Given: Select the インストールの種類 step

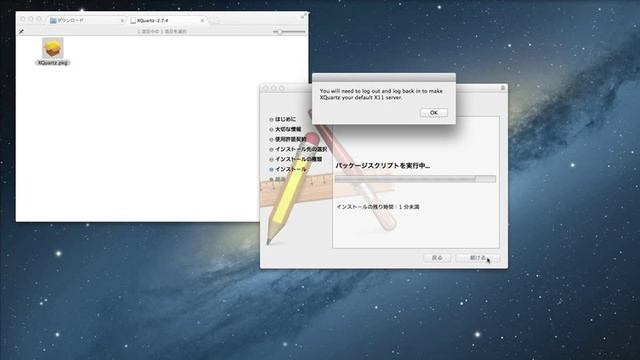Looking at the screenshot, I should coord(296,159).
